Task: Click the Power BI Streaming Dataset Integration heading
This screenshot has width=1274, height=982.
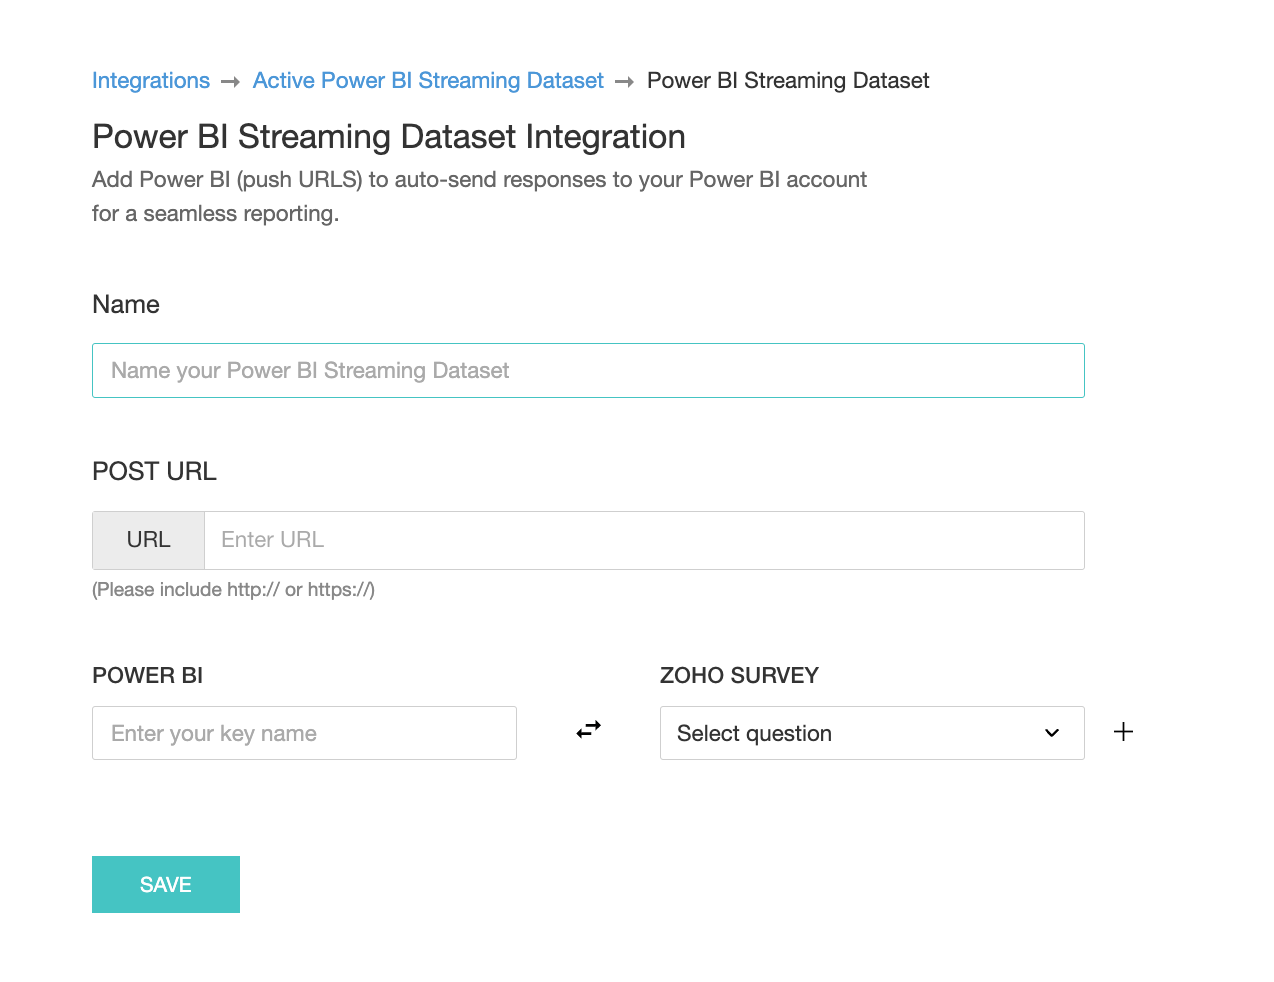Action: coord(389,137)
